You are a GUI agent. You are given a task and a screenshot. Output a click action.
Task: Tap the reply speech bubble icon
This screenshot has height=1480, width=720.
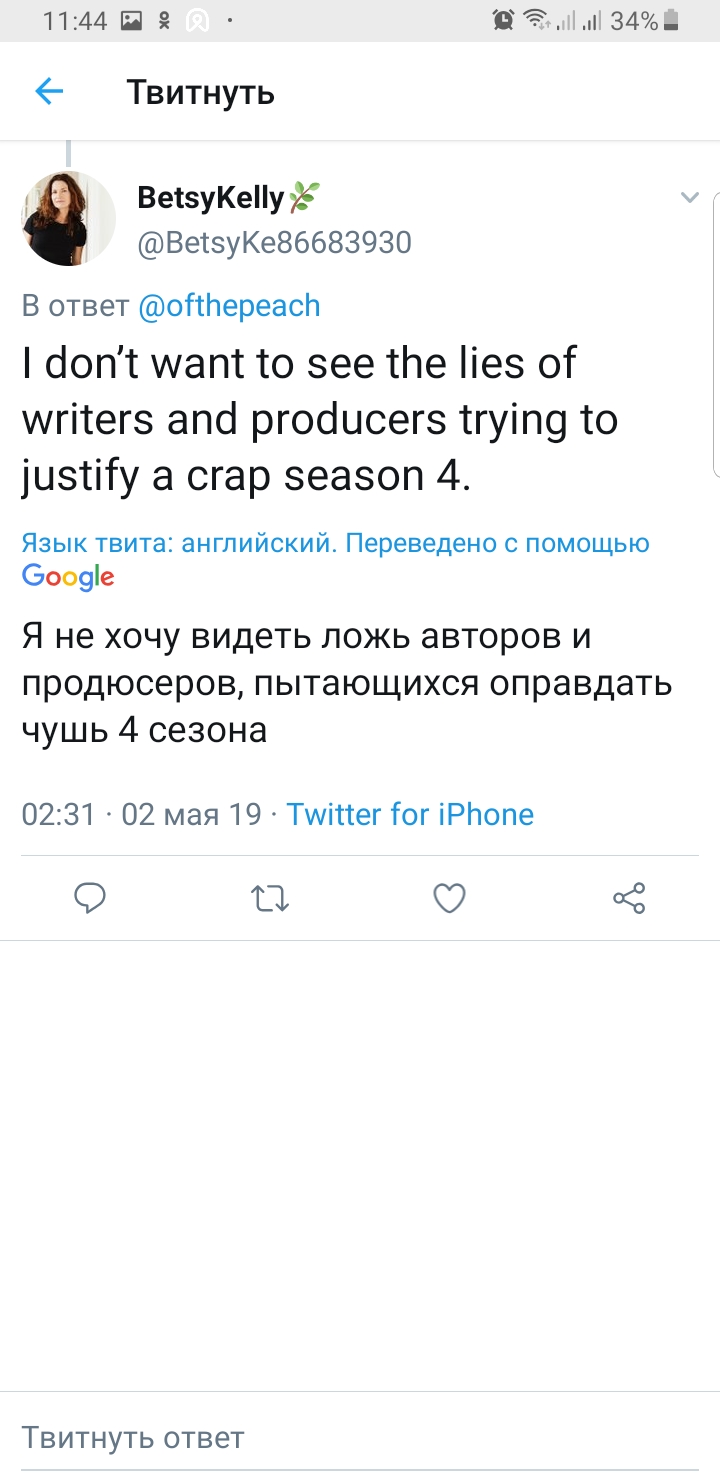[x=90, y=898]
